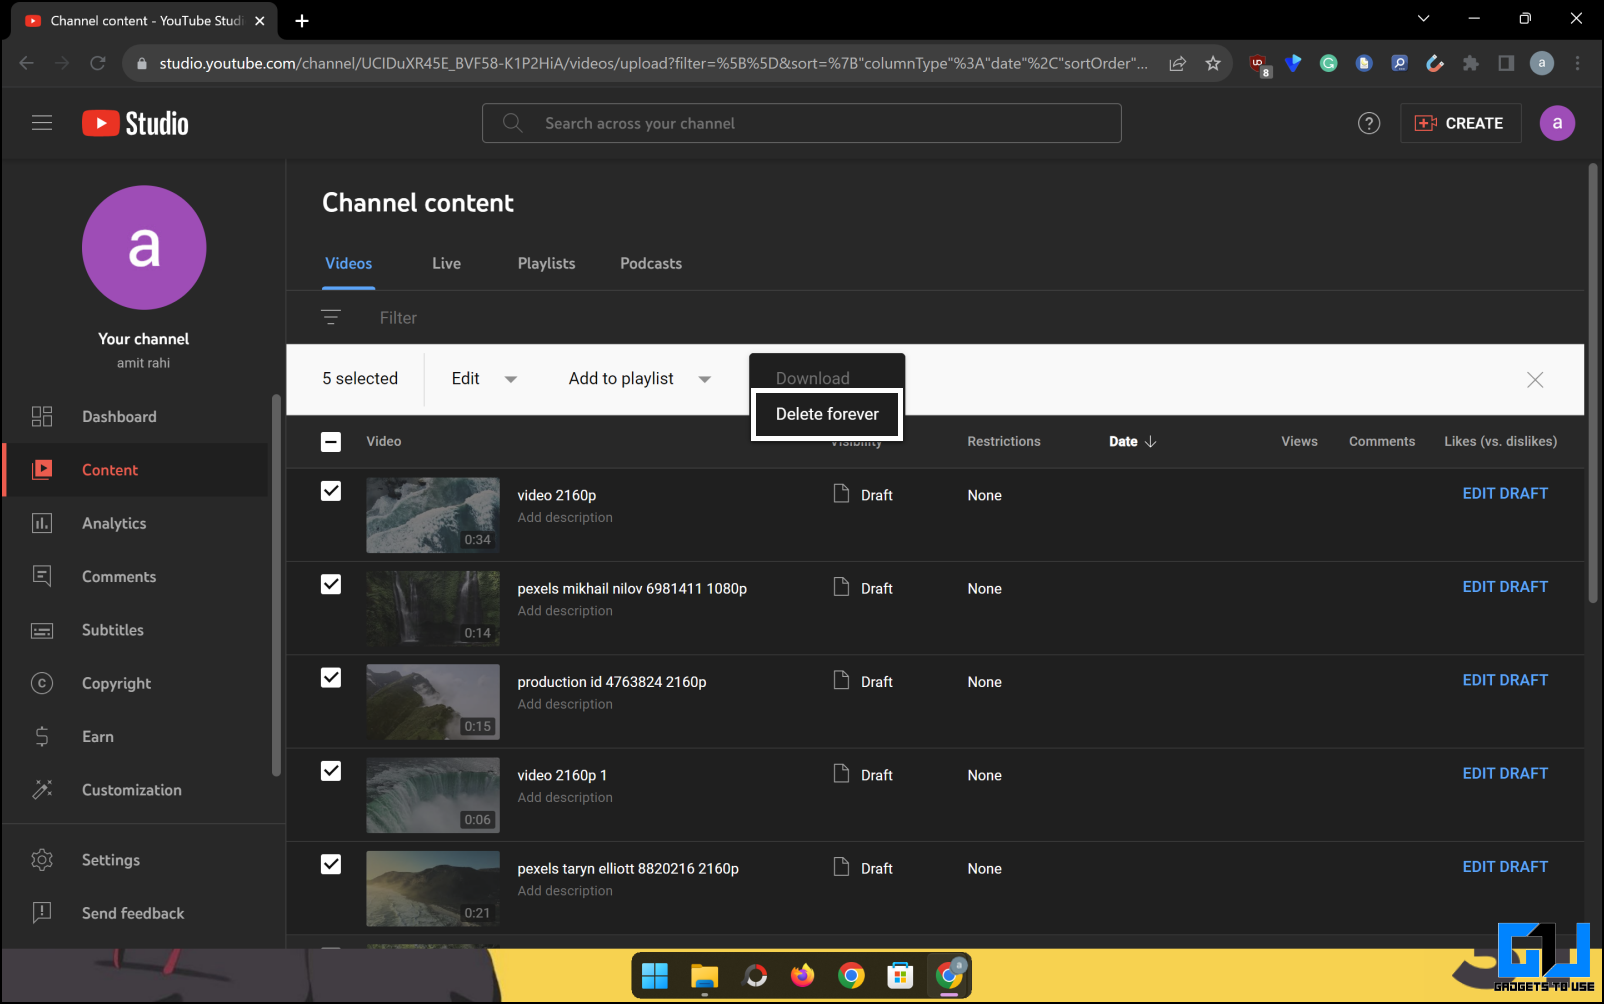
Task: Open the Analytics section
Action: (x=114, y=523)
